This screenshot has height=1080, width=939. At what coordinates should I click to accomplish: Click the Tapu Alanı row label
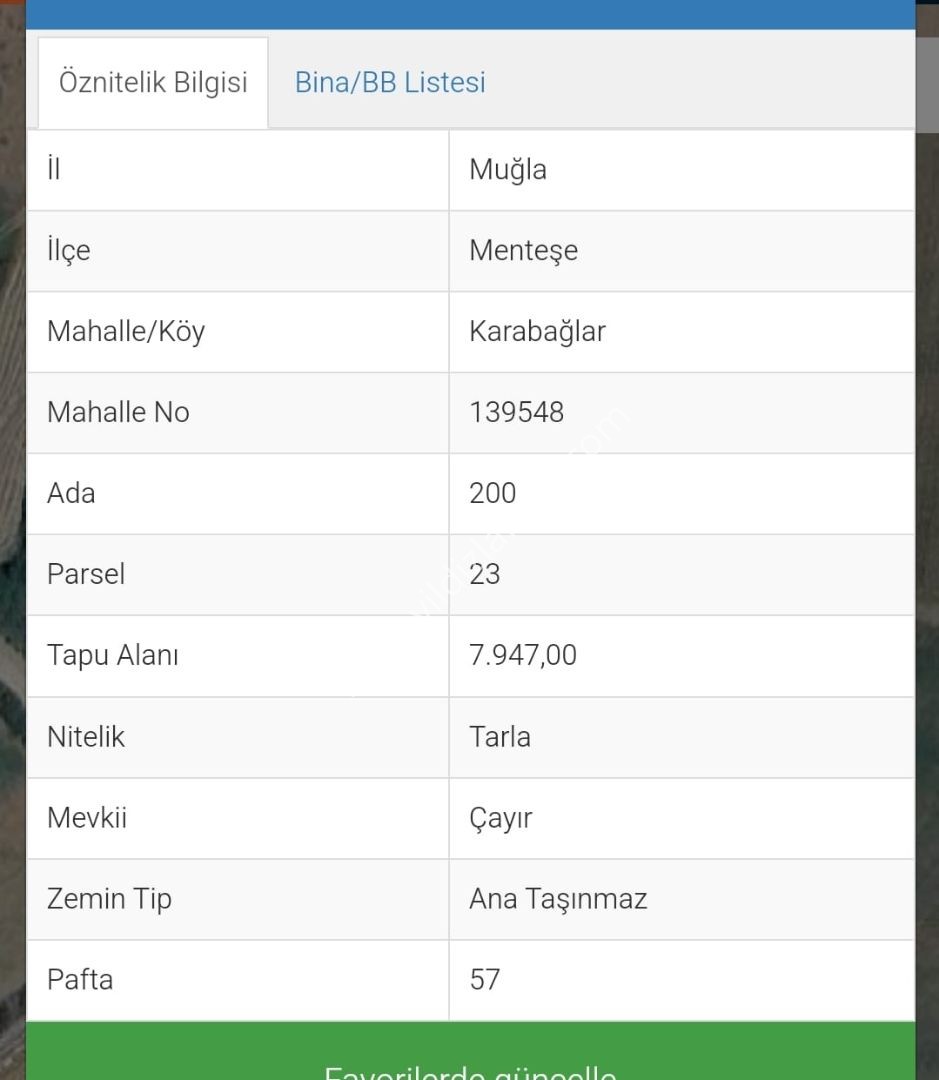pos(112,655)
